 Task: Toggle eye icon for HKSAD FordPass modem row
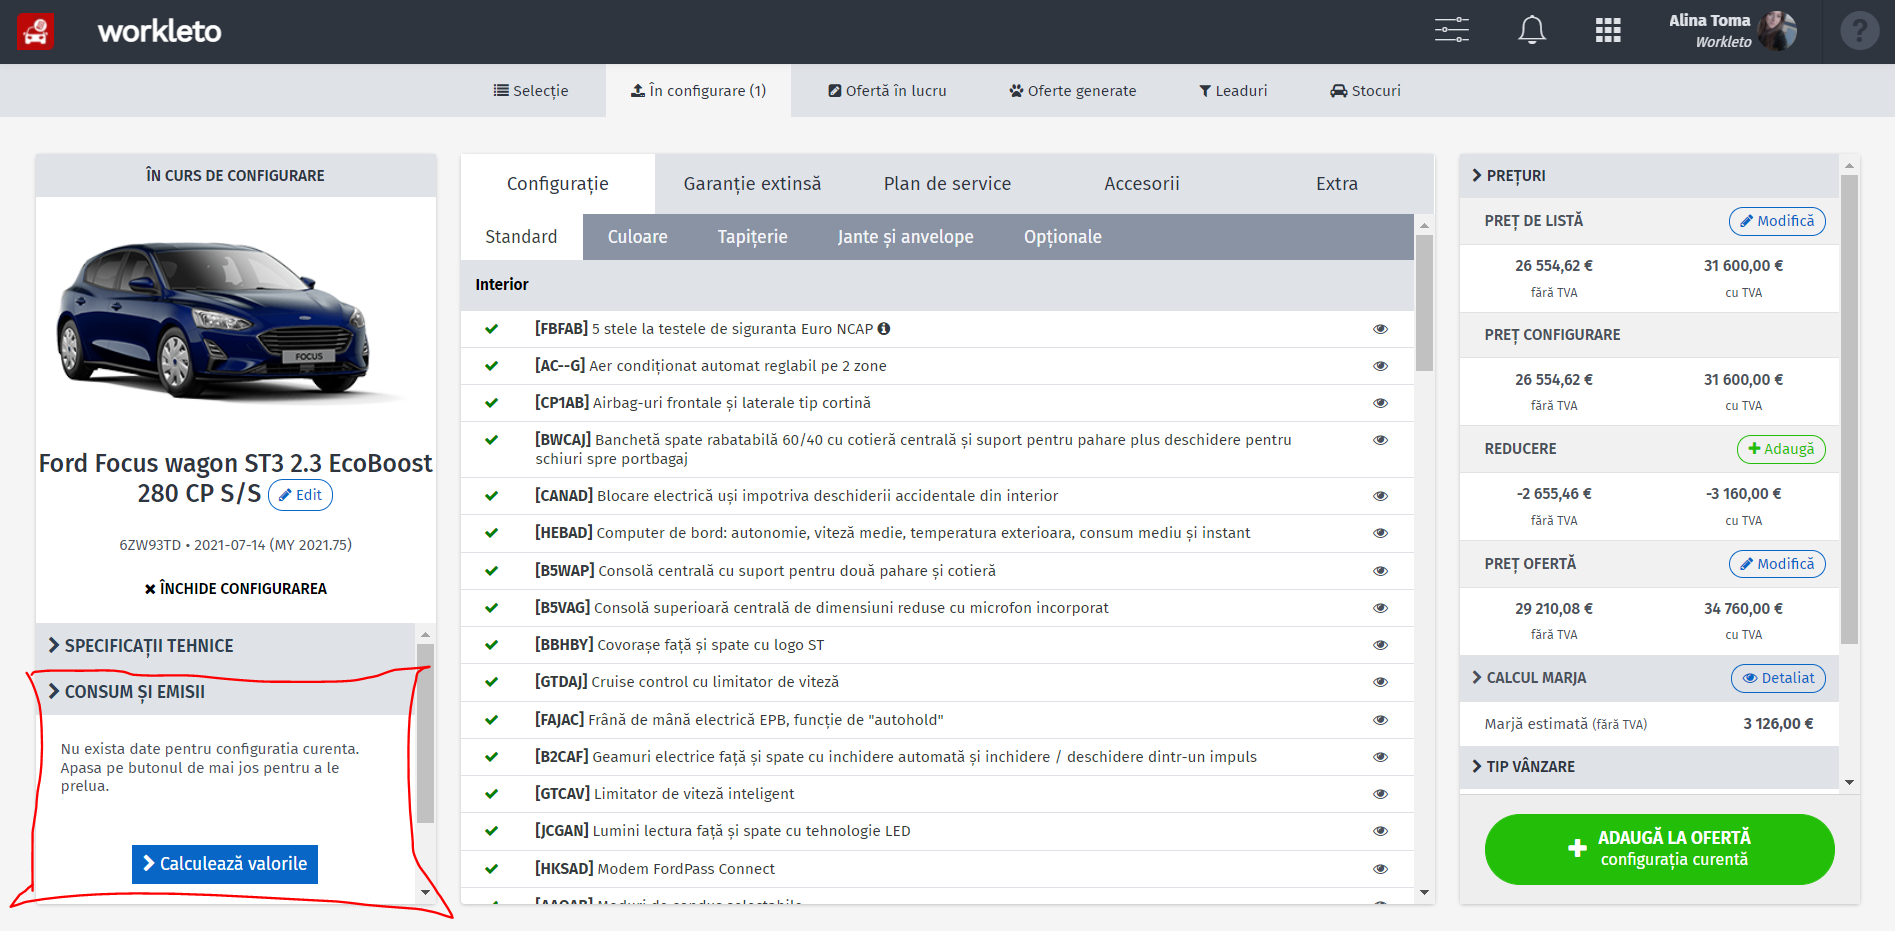[x=1380, y=869]
